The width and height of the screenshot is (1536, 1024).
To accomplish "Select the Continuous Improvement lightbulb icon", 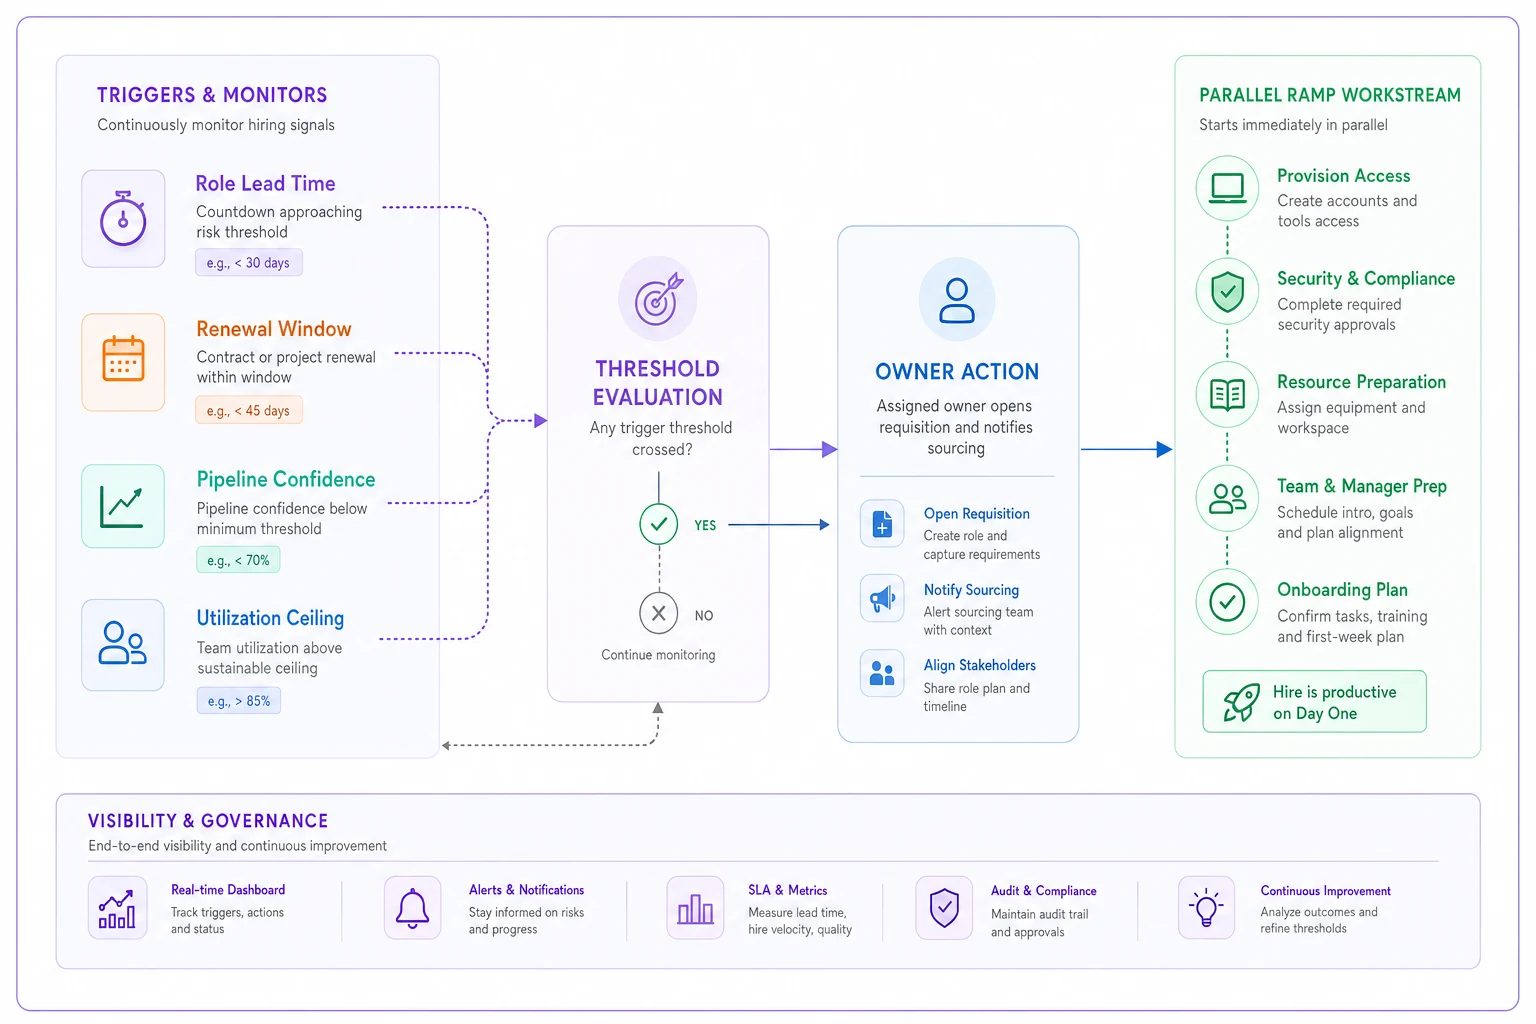I will 1207,908.
